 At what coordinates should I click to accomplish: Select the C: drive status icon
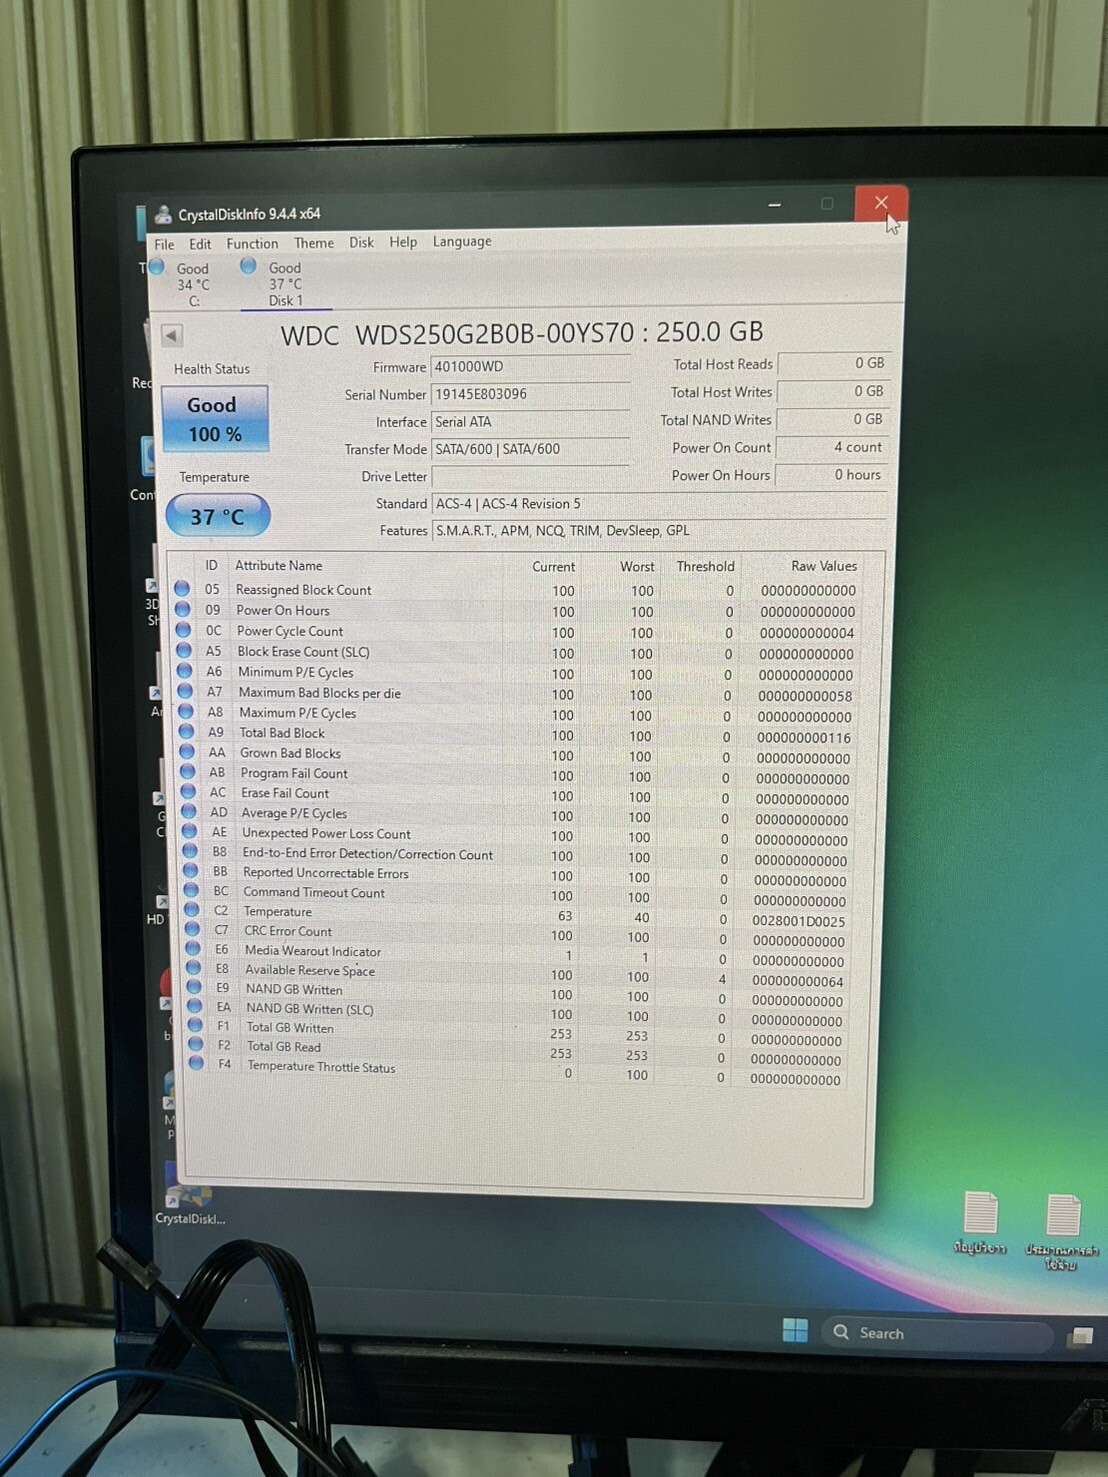[x=157, y=267]
